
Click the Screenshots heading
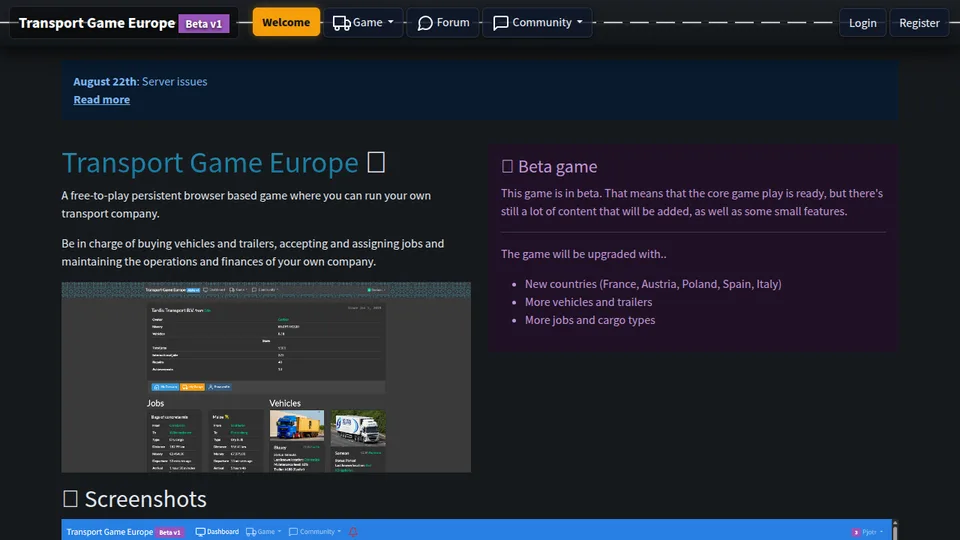134,499
